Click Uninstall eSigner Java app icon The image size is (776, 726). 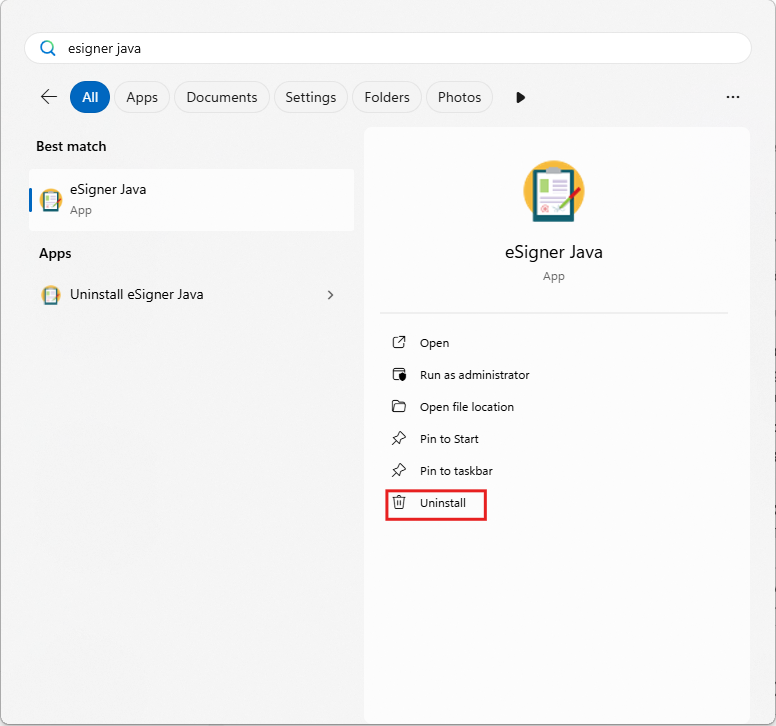click(50, 295)
